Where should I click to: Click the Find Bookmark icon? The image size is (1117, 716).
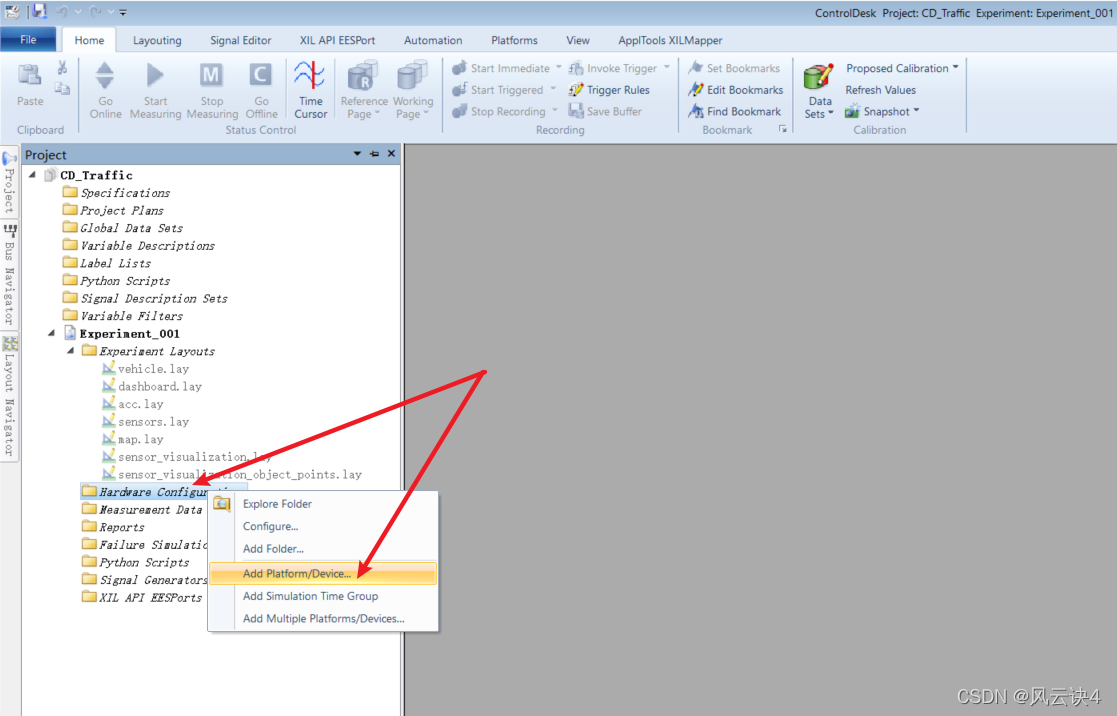click(697, 112)
